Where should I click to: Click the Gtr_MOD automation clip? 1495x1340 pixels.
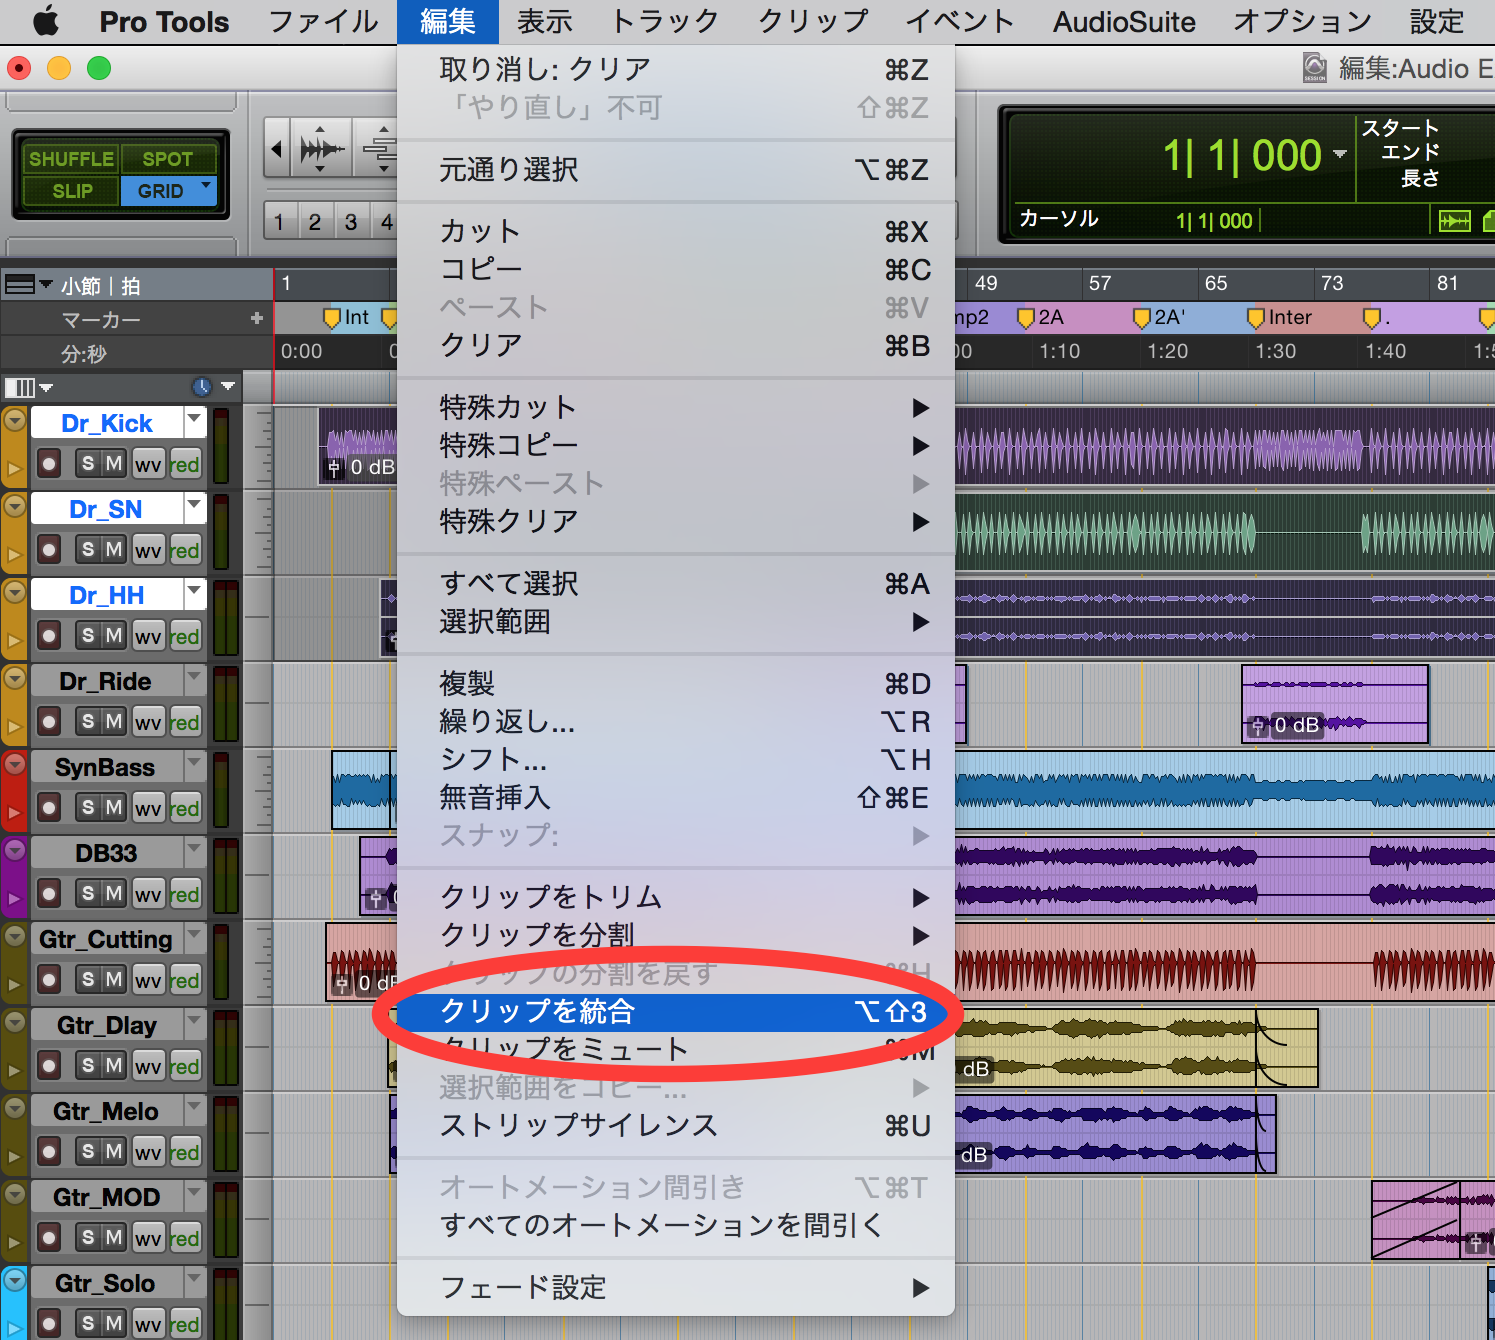(x=1433, y=1220)
